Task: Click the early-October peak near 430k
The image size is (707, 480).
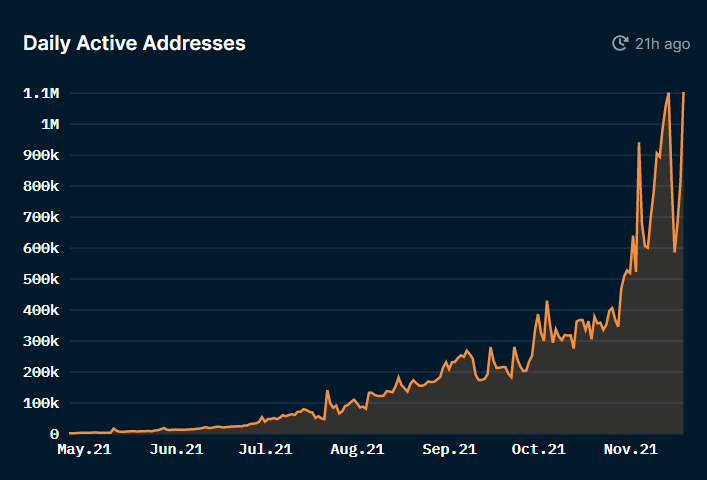Action: pos(547,301)
